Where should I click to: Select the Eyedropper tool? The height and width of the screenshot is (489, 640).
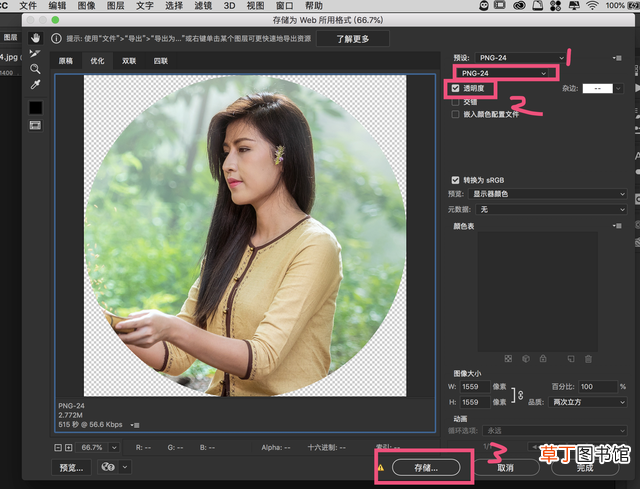coord(36,84)
